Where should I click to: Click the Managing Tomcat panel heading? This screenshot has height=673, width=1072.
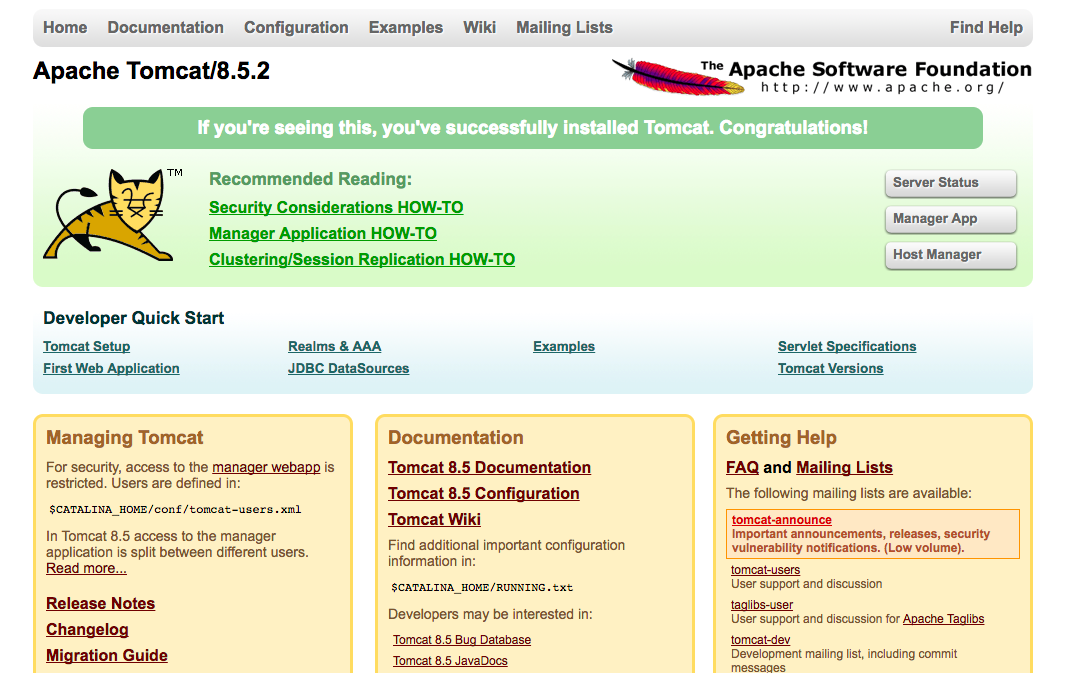[x=124, y=438]
